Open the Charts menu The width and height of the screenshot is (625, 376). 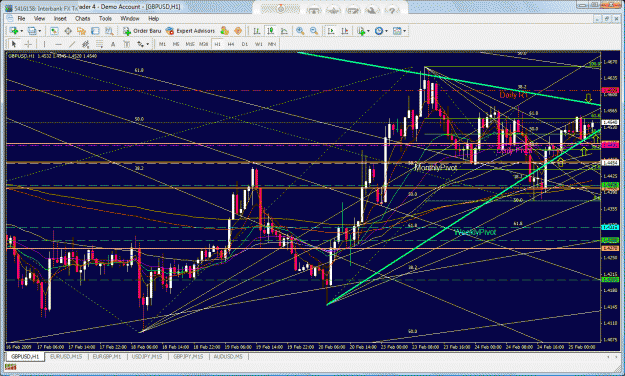pos(83,18)
